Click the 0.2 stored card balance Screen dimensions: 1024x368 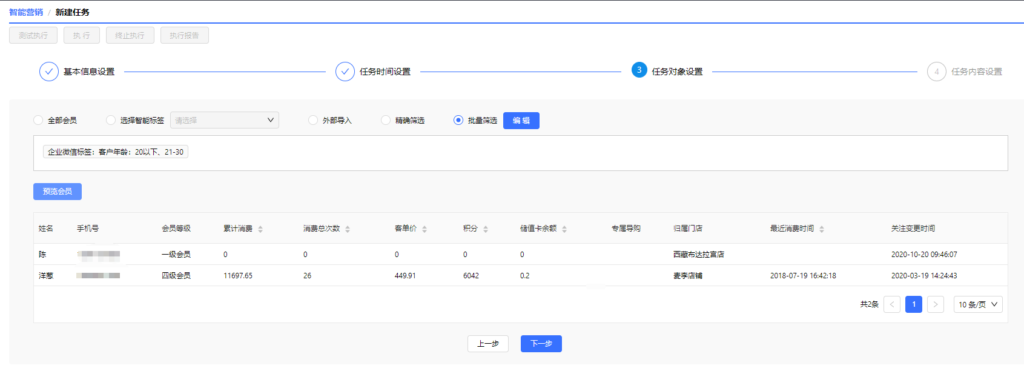pos(524,276)
